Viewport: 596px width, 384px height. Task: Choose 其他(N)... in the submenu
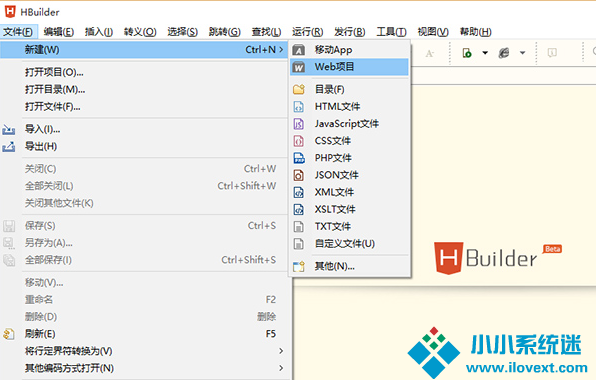tap(350, 266)
